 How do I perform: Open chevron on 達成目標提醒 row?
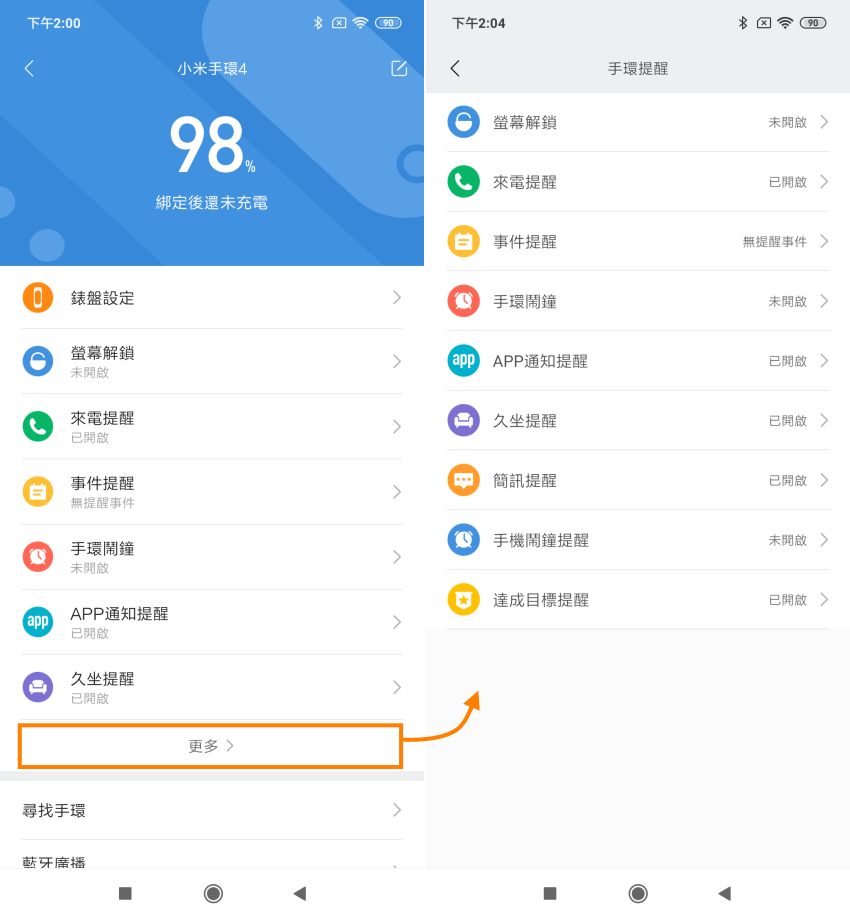click(824, 600)
